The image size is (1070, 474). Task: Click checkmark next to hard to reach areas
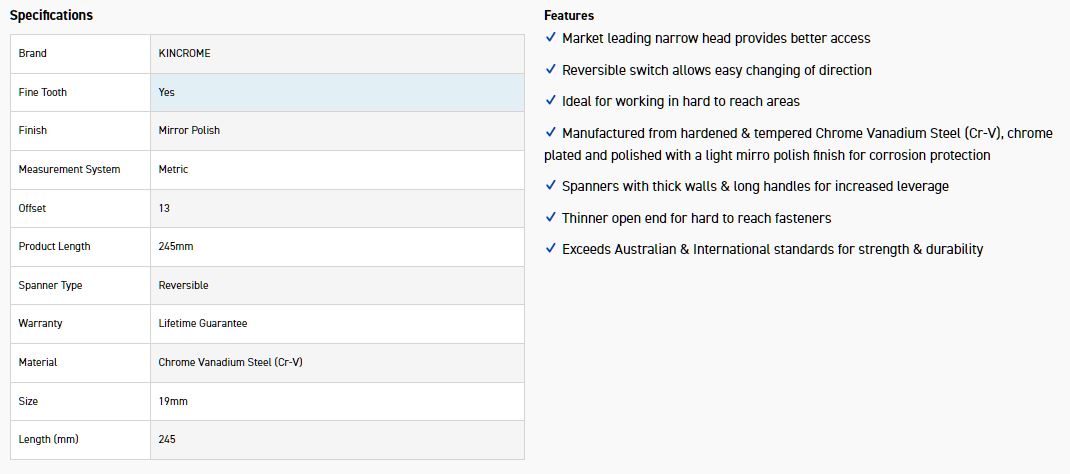tap(551, 101)
